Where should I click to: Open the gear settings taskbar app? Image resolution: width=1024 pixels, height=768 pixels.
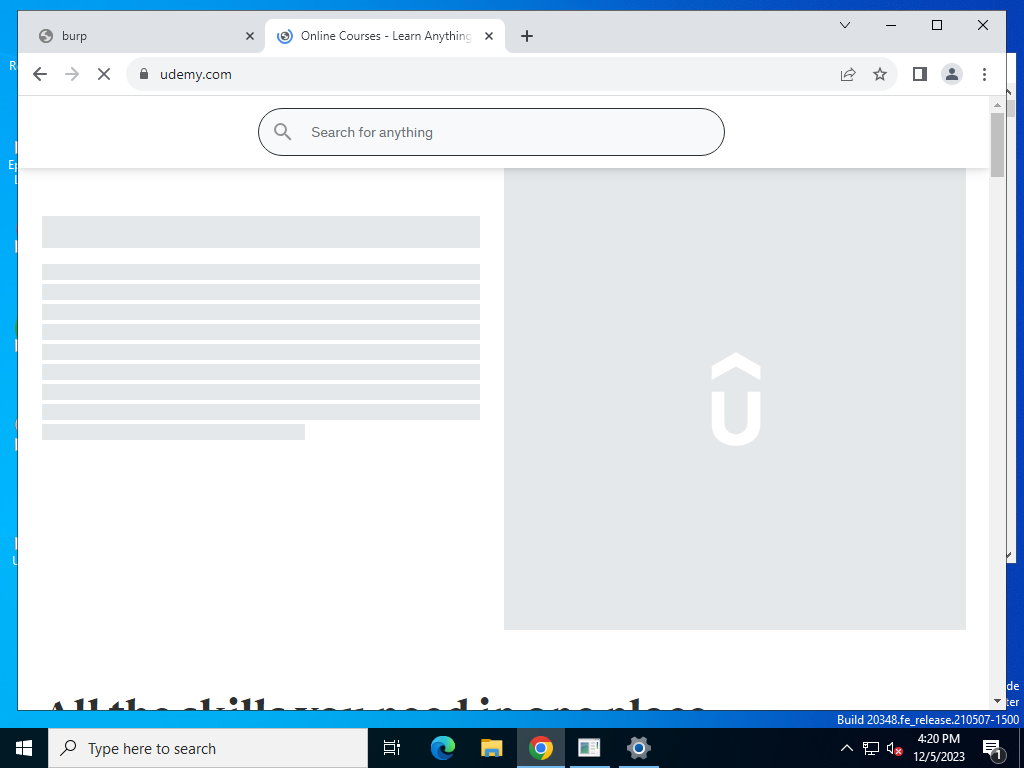click(638, 748)
